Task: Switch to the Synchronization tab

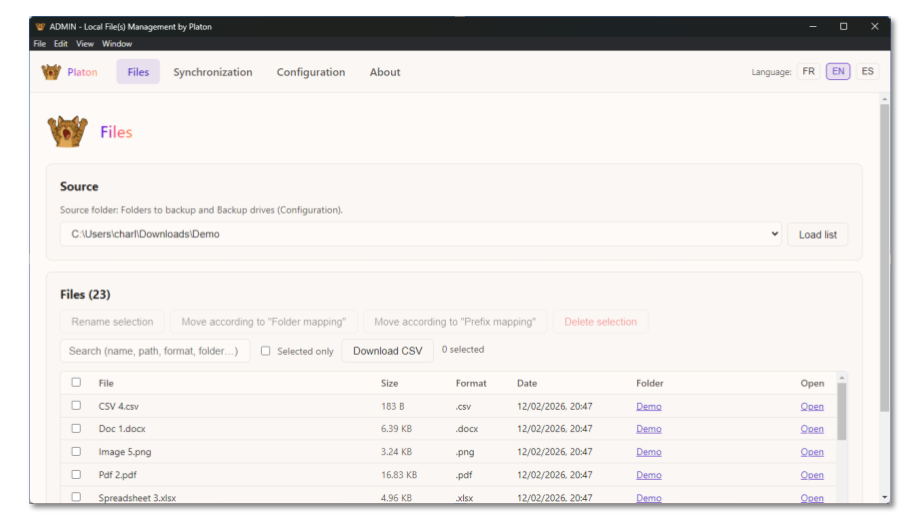Action: [213, 72]
